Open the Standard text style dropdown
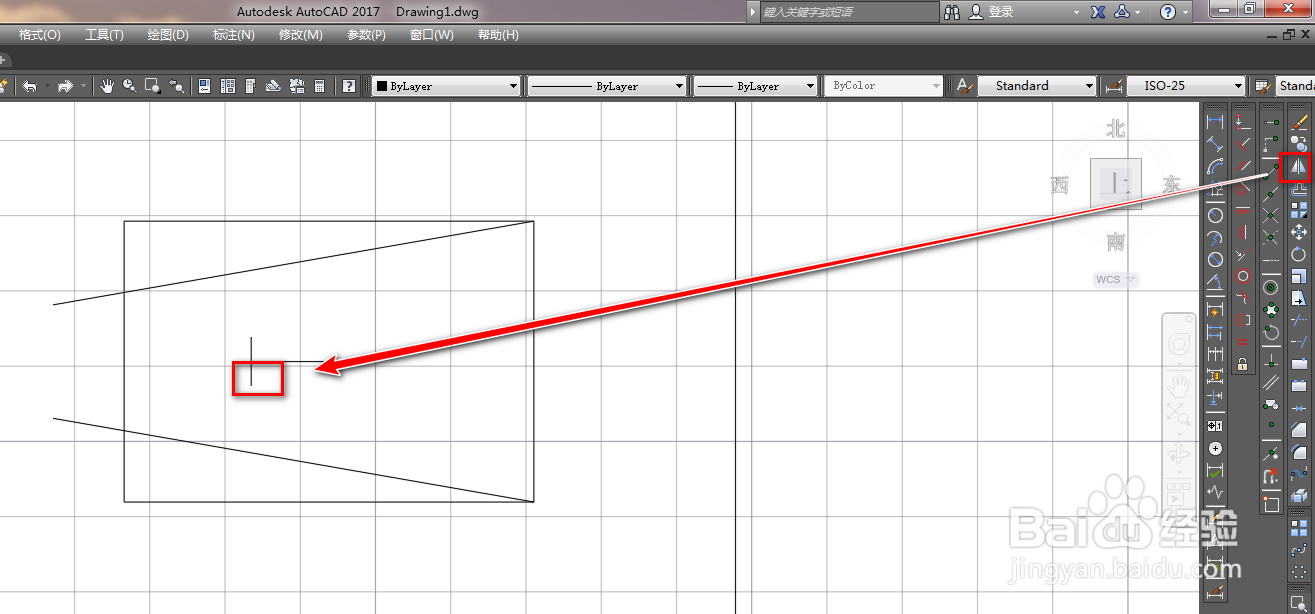The height and width of the screenshot is (614, 1315). (1036, 86)
